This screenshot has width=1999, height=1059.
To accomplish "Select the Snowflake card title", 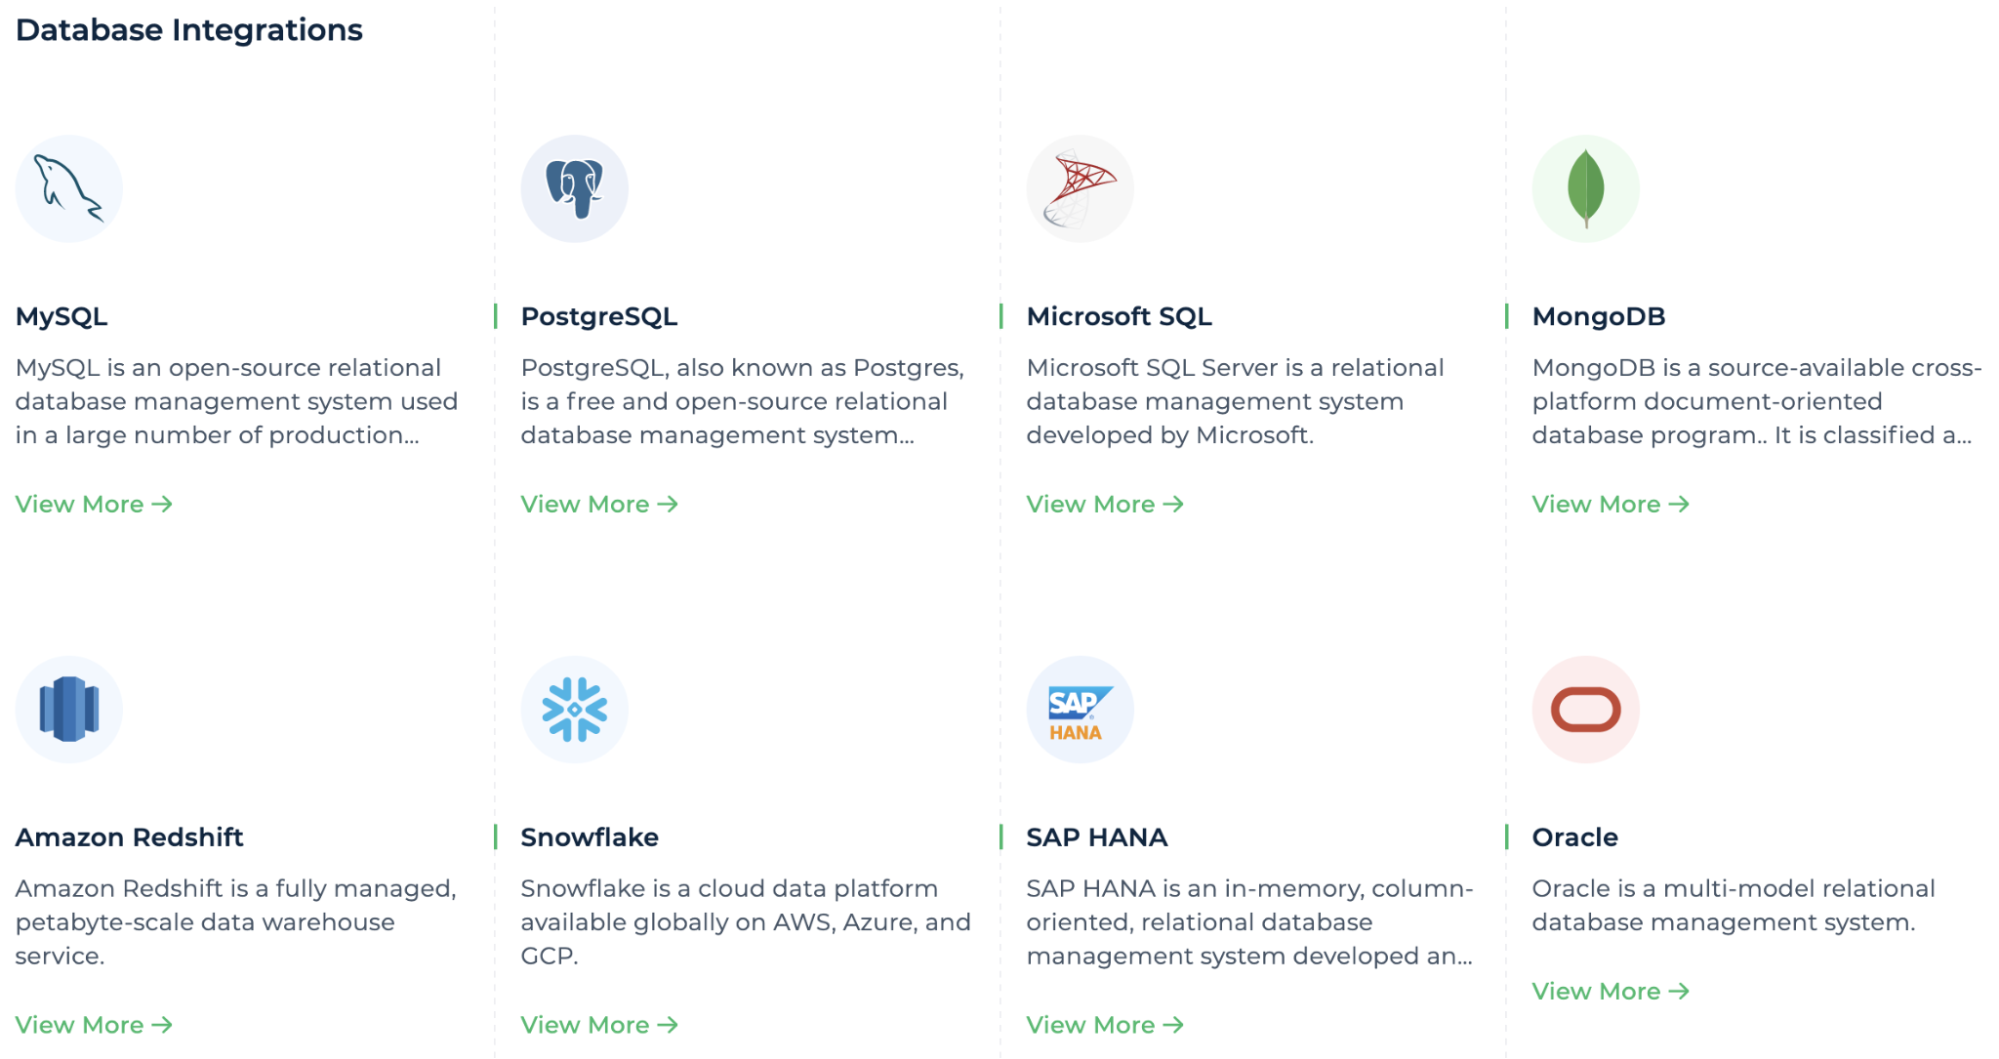I will pos(589,837).
